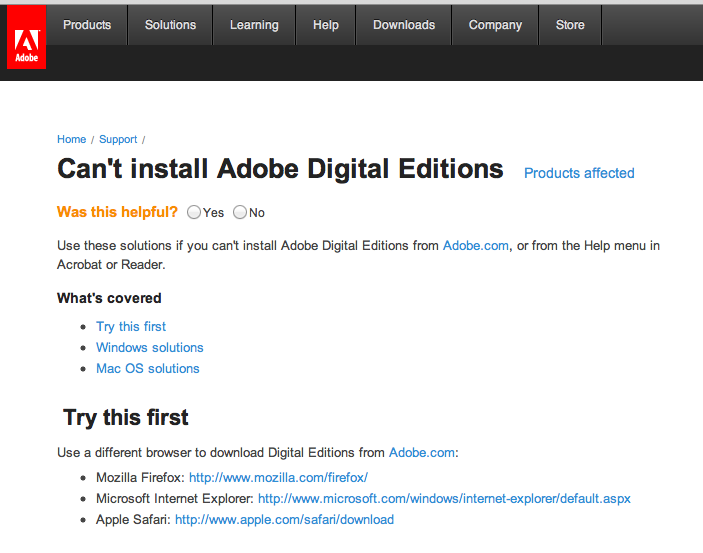703x553 pixels.
Task: Click the Try this first heading
Action: pyautogui.click(x=126, y=418)
